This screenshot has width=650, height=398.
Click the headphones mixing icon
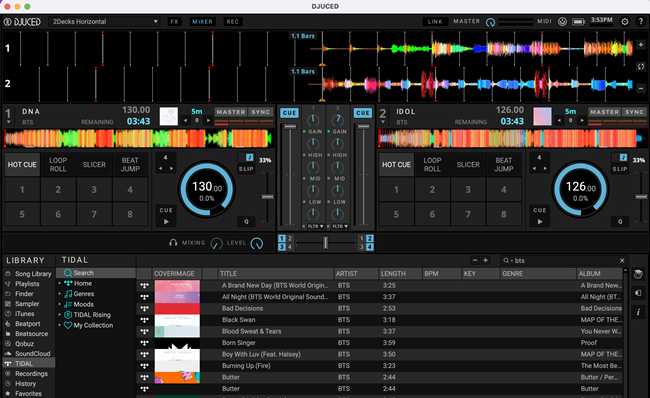tap(173, 243)
